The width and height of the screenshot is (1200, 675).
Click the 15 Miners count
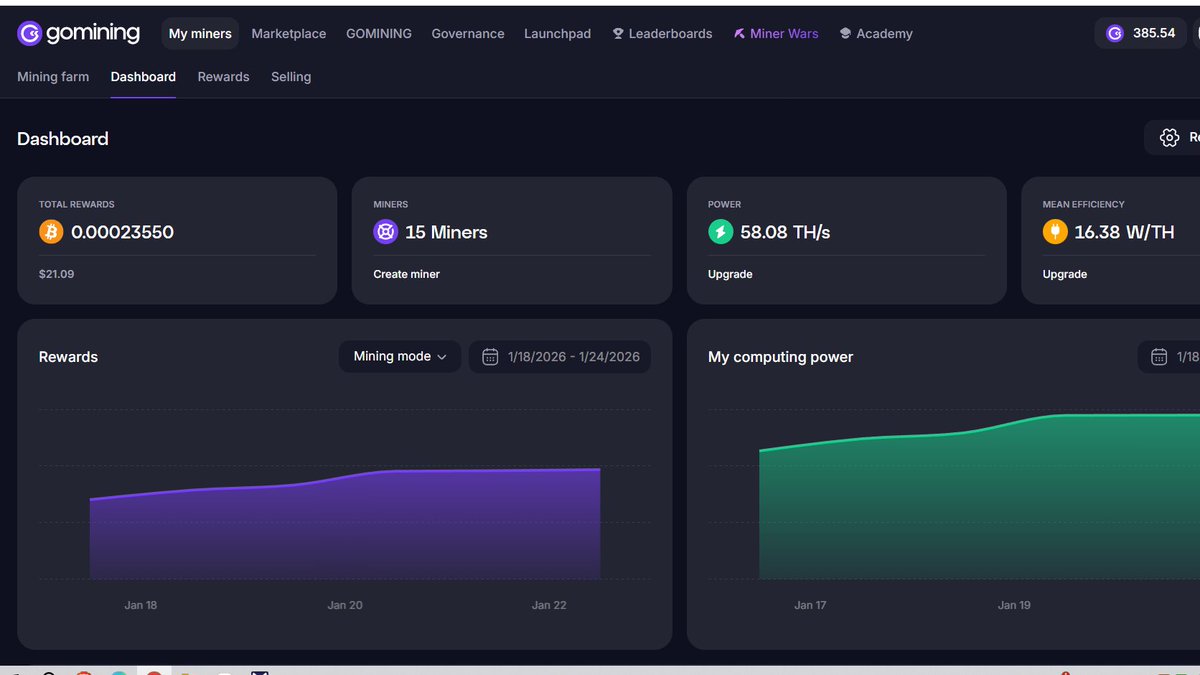pyautogui.click(x=446, y=232)
